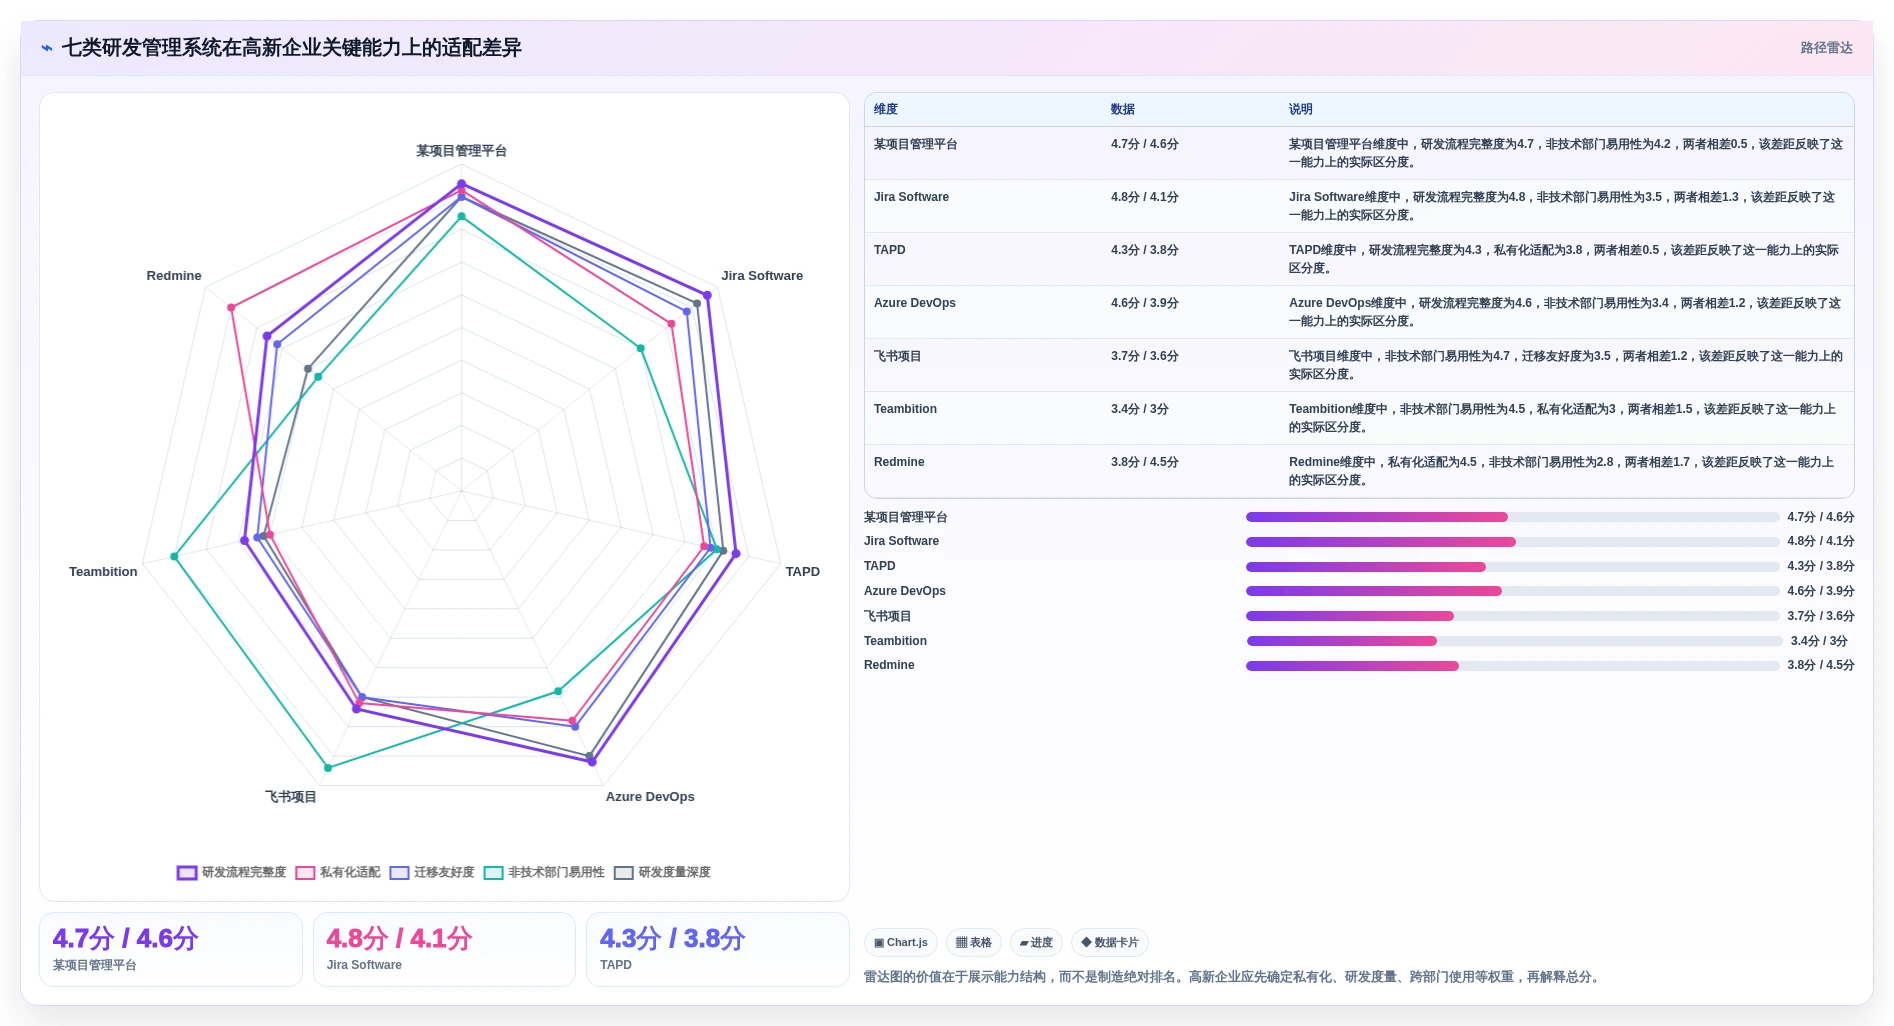Click the 数据卡片 tag chip
Image resolution: width=1894 pixels, height=1026 pixels.
1110,942
